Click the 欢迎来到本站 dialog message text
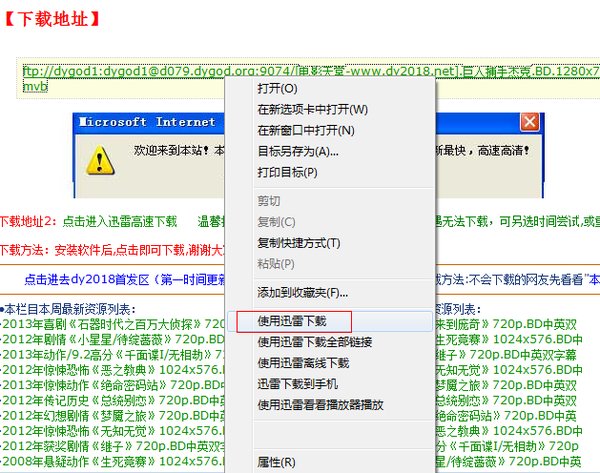 pos(179,150)
